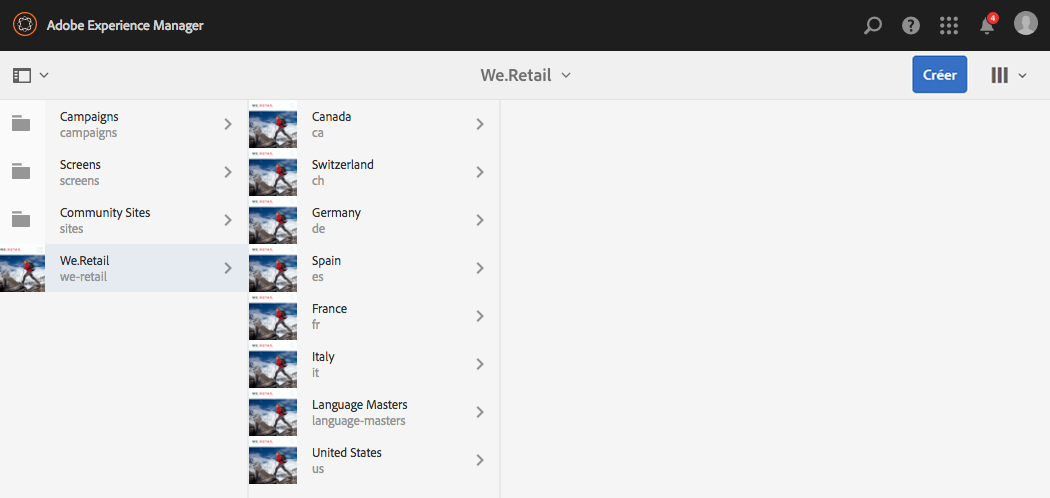Click the Switzerland page thumbnail
Screen dimensions: 1050x498
[x=273, y=172]
